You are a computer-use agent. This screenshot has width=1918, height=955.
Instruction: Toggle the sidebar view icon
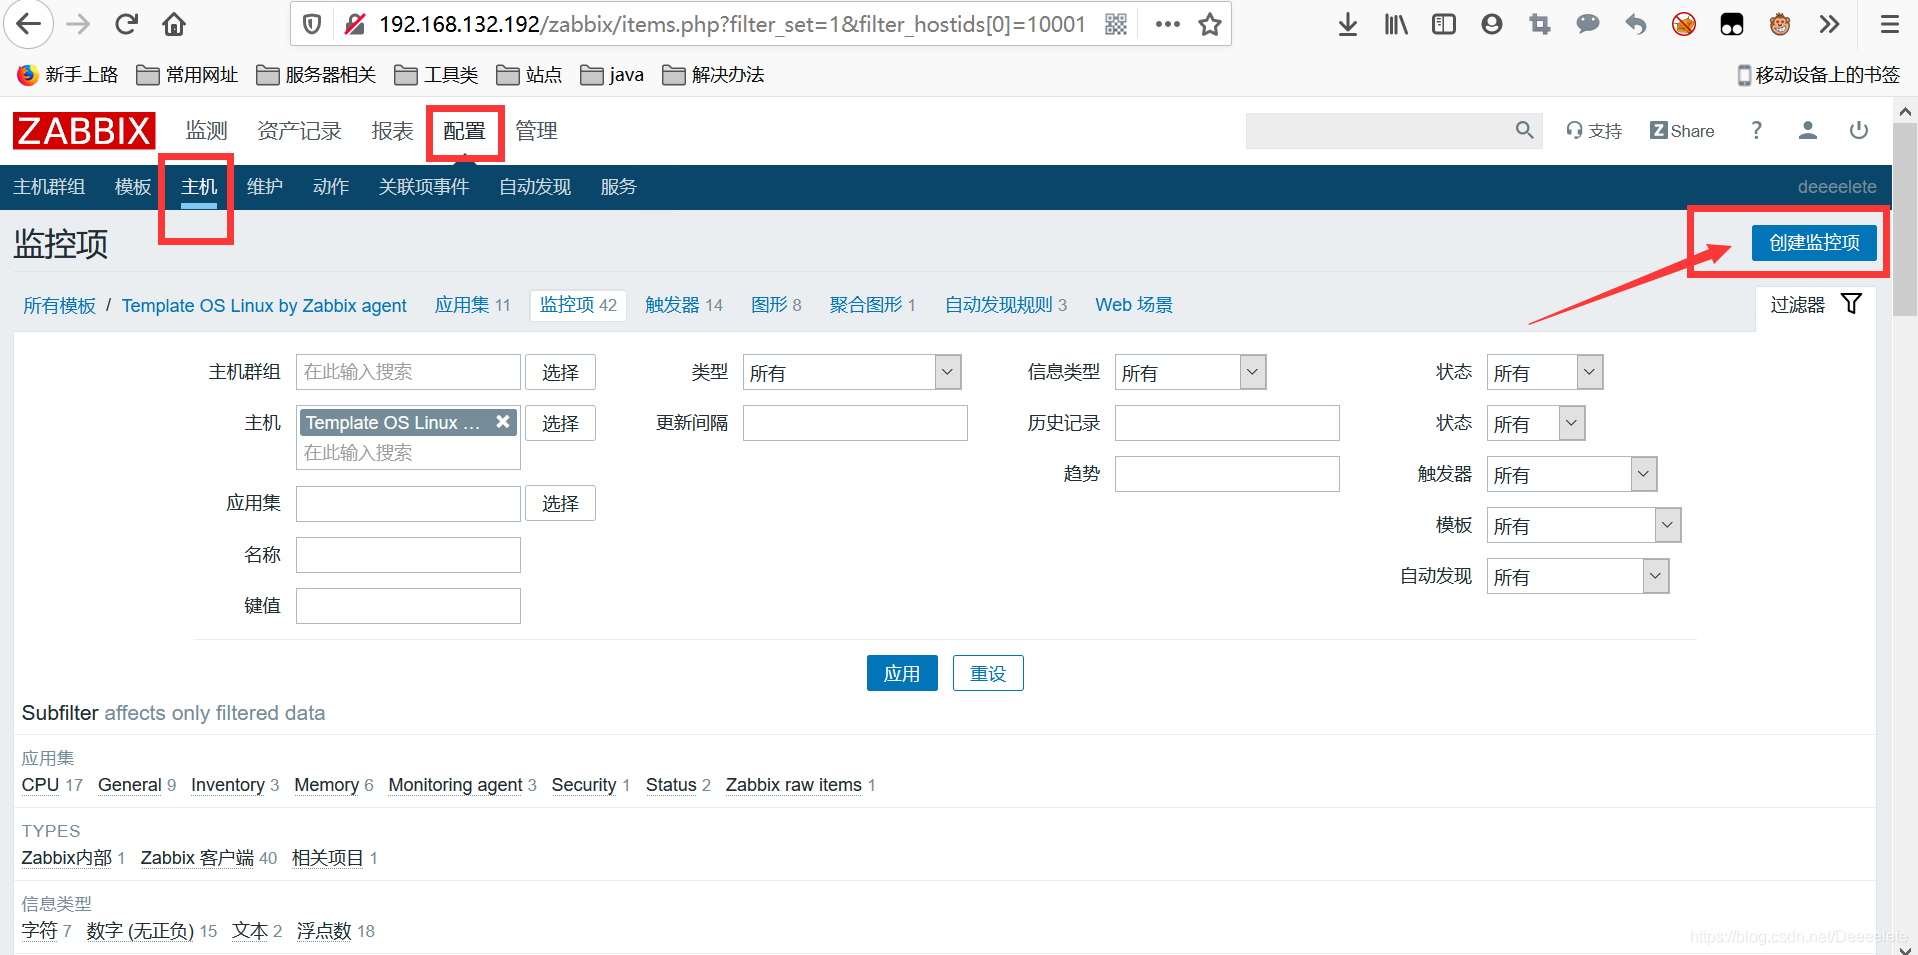point(1444,24)
